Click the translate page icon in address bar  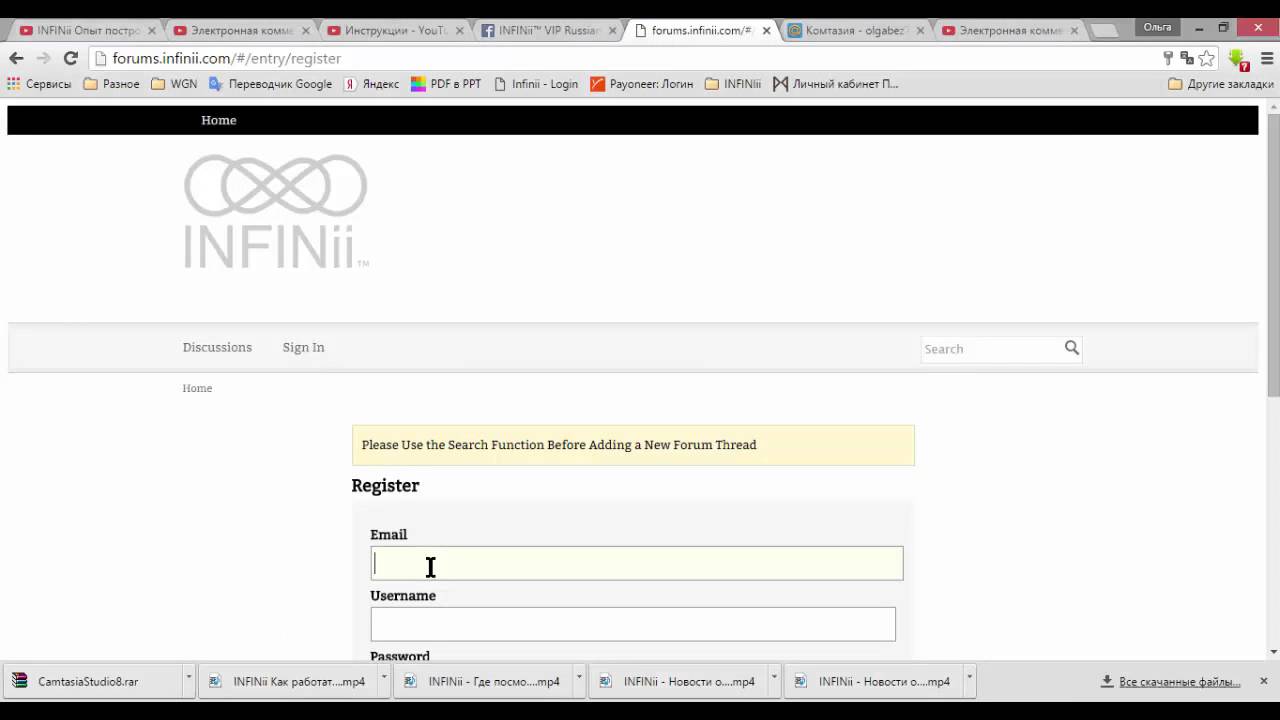1187,58
